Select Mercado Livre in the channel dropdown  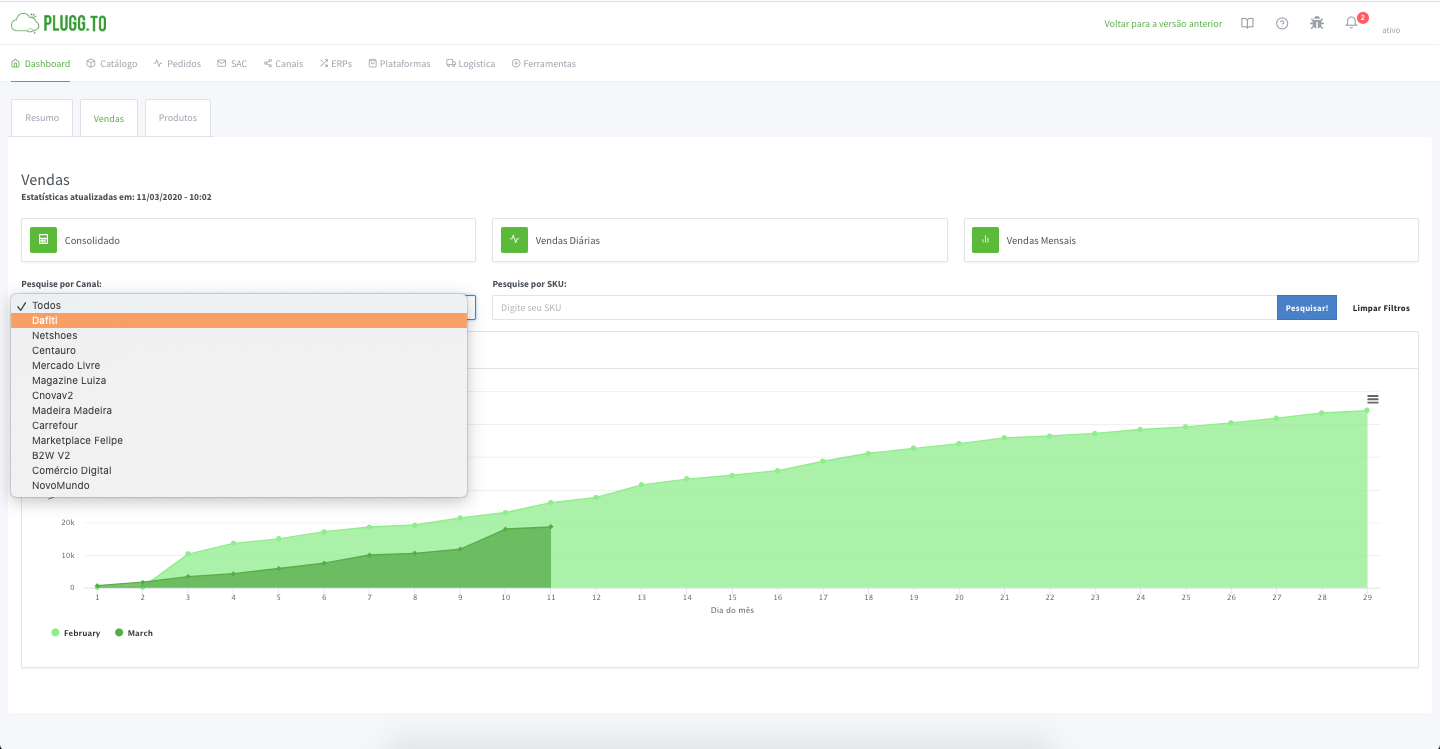66,365
